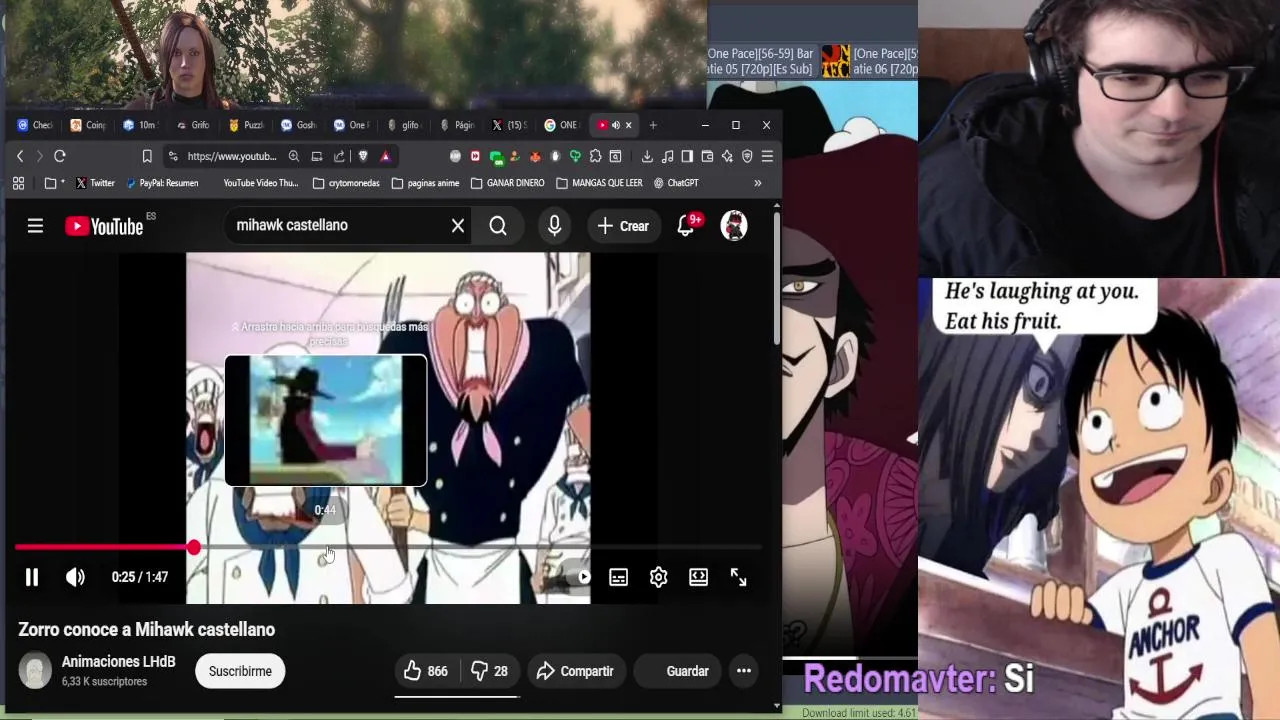
Task: Go forward in the browser
Action: (x=39, y=156)
